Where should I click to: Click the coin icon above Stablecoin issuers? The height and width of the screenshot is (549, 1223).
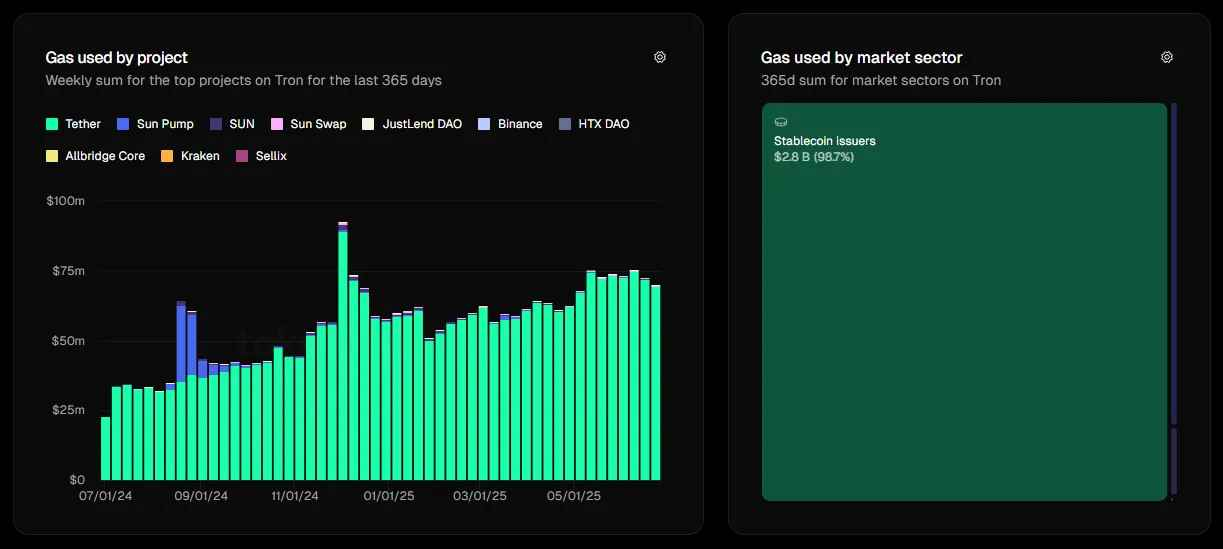pyautogui.click(x=781, y=122)
